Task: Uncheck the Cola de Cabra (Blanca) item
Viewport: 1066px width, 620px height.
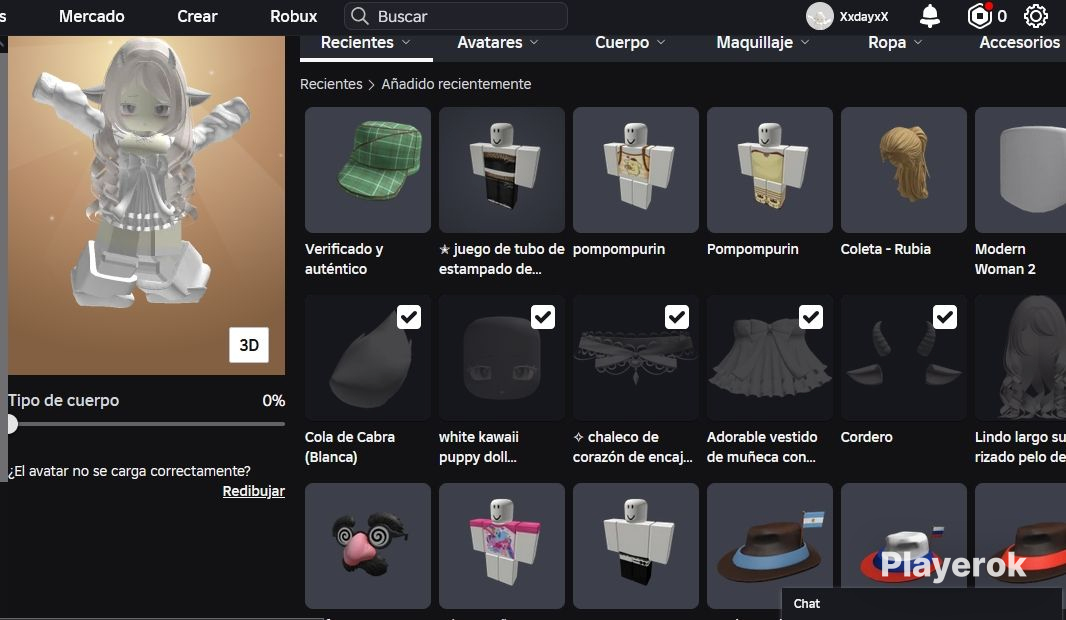Action: point(409,317)
